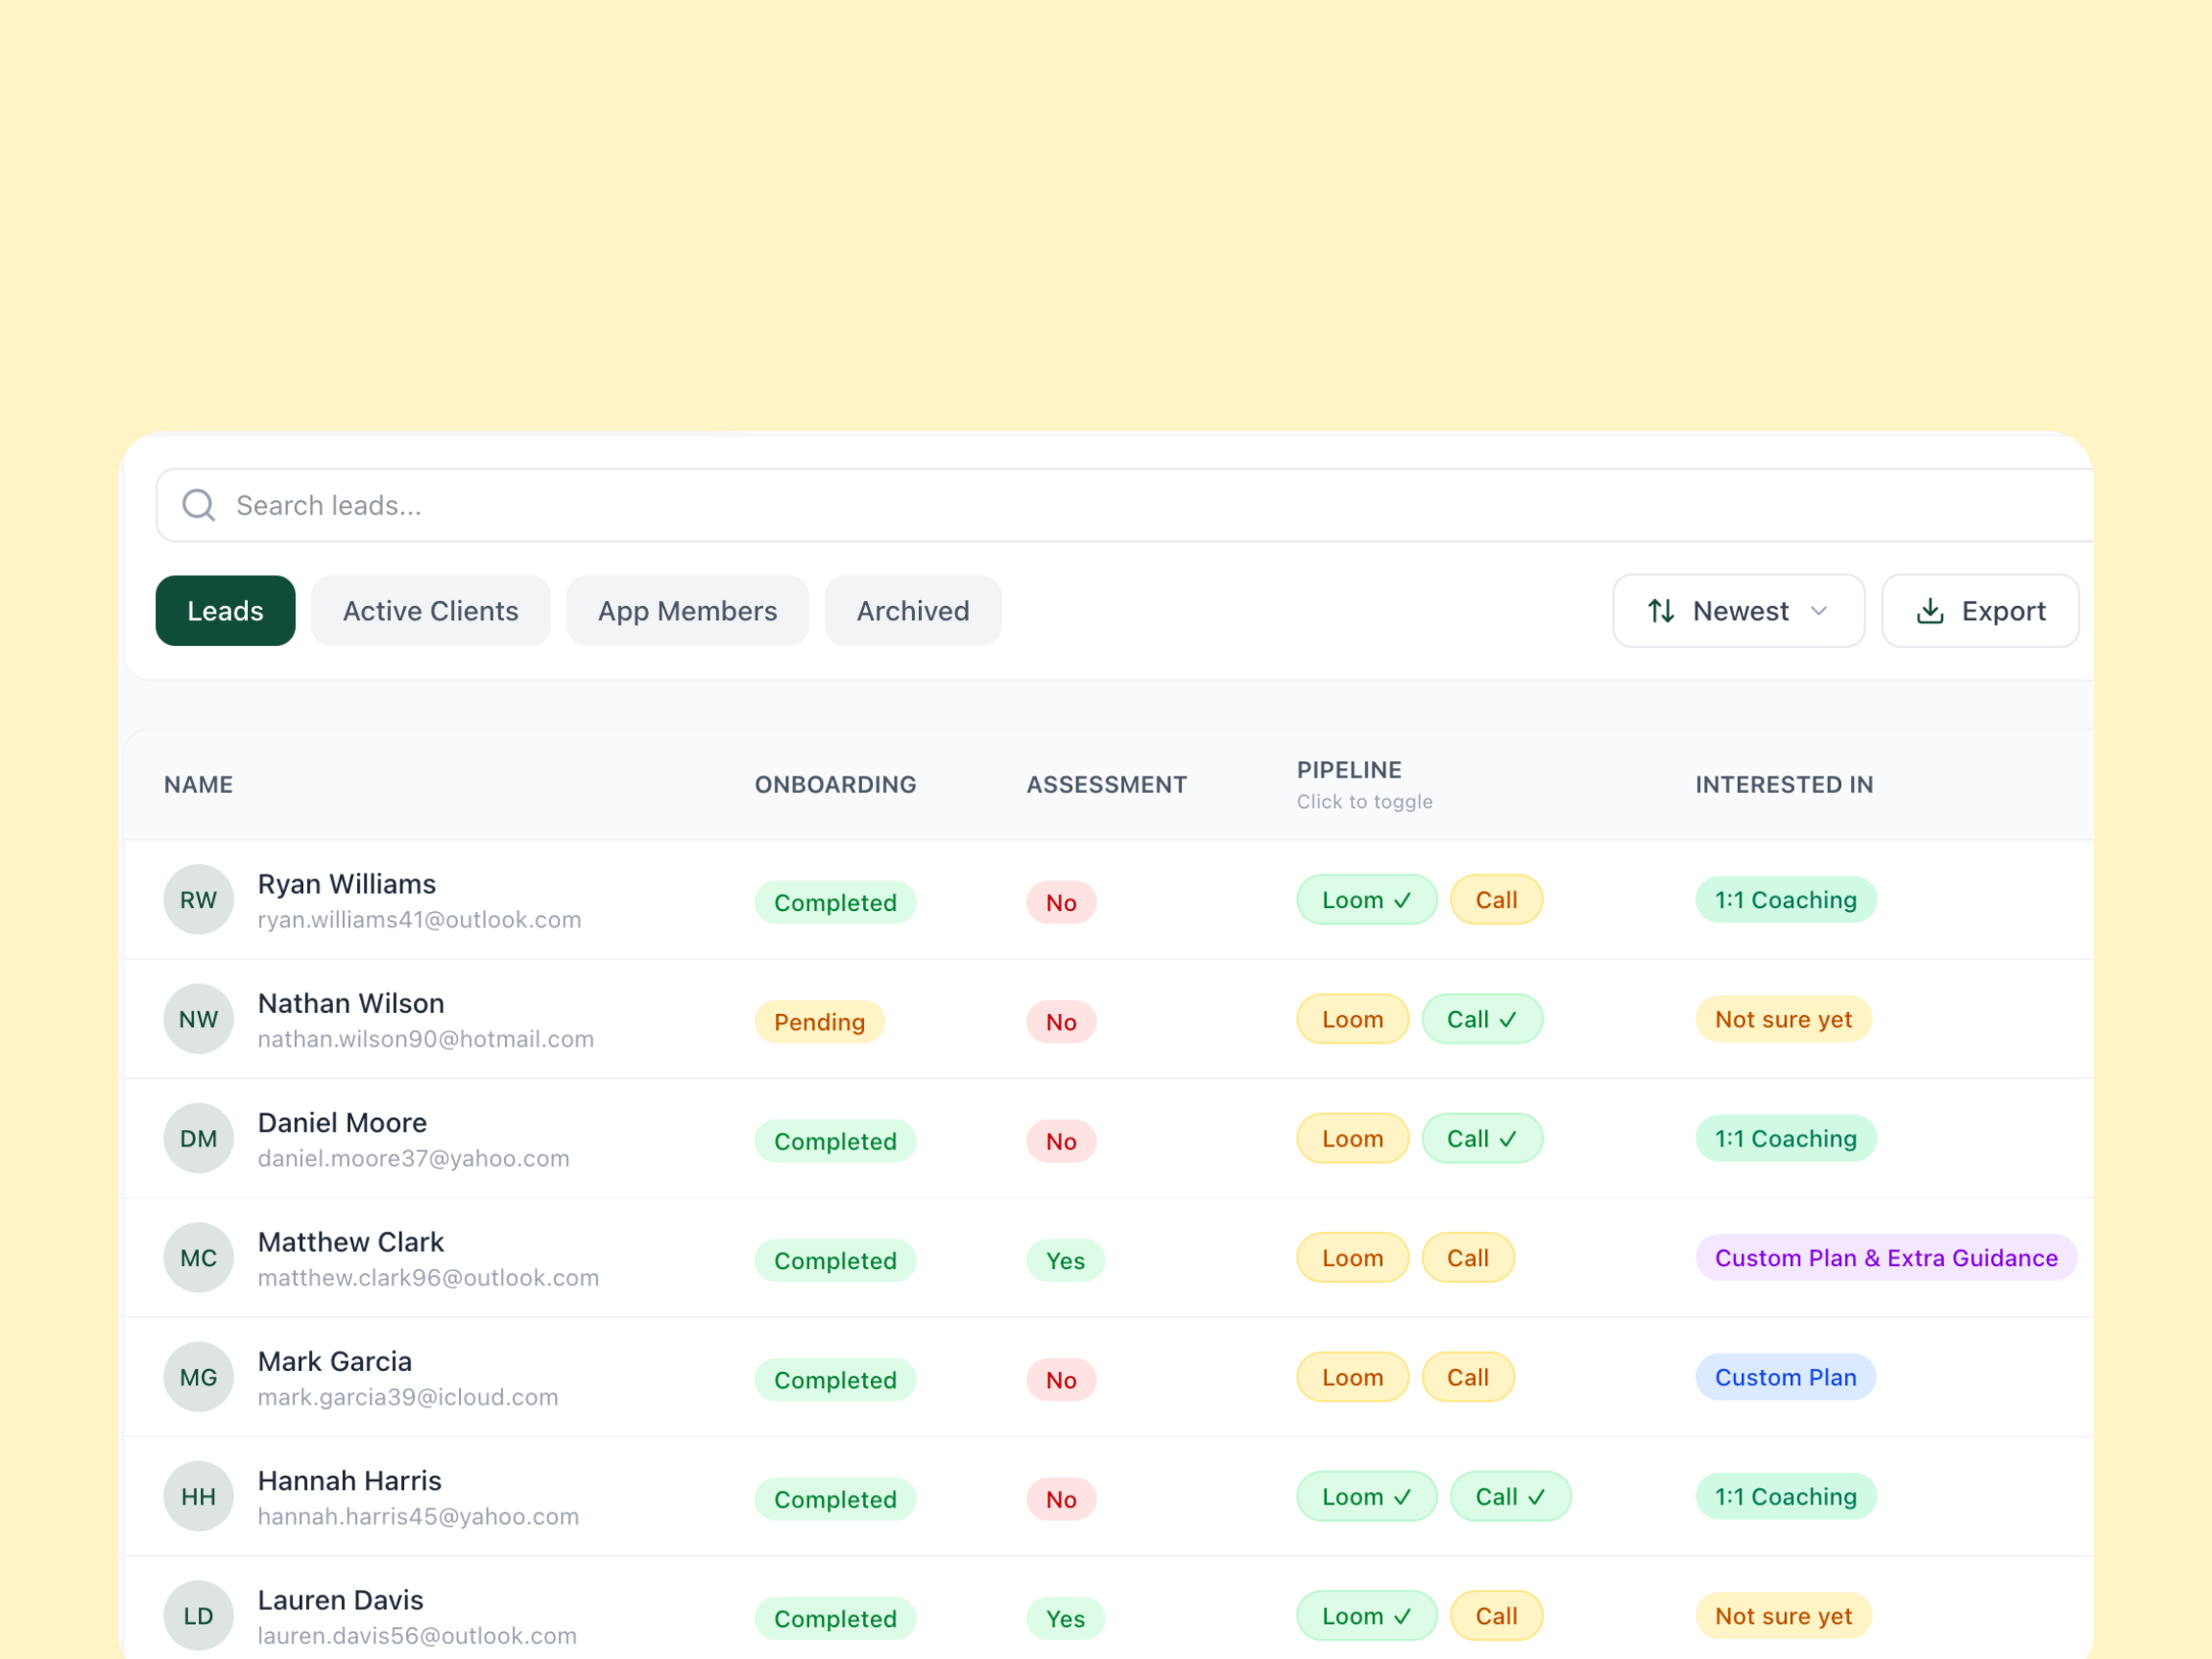Click Custom Plan tag for Mark Garcia
This screenshot has height=1659, width=2212.
tap(1785, 1377)
